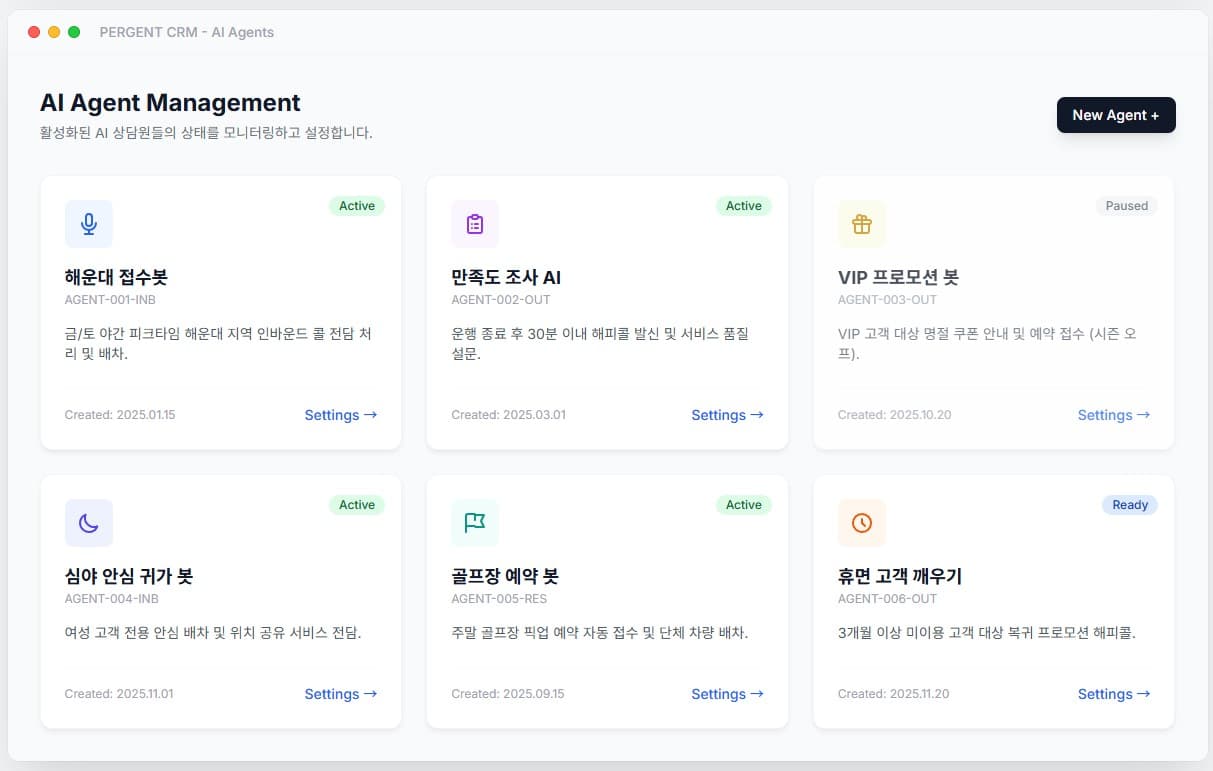Toggle the Paused status on VIP 프로모션 봇
The image size is (1213, 771).
(1126, 206)
